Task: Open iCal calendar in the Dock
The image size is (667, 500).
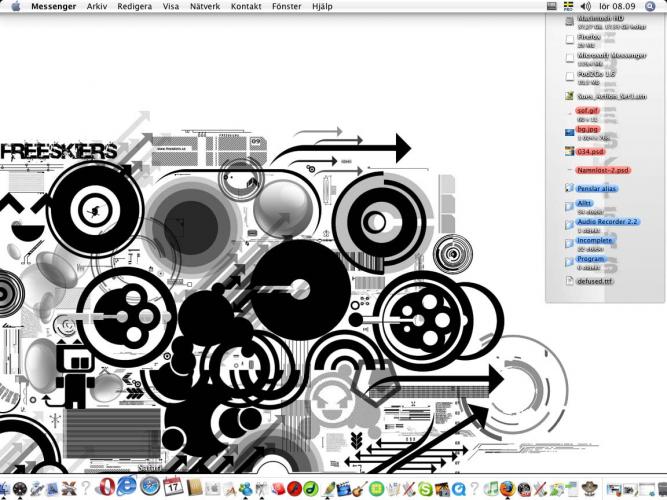Action: 171,488
